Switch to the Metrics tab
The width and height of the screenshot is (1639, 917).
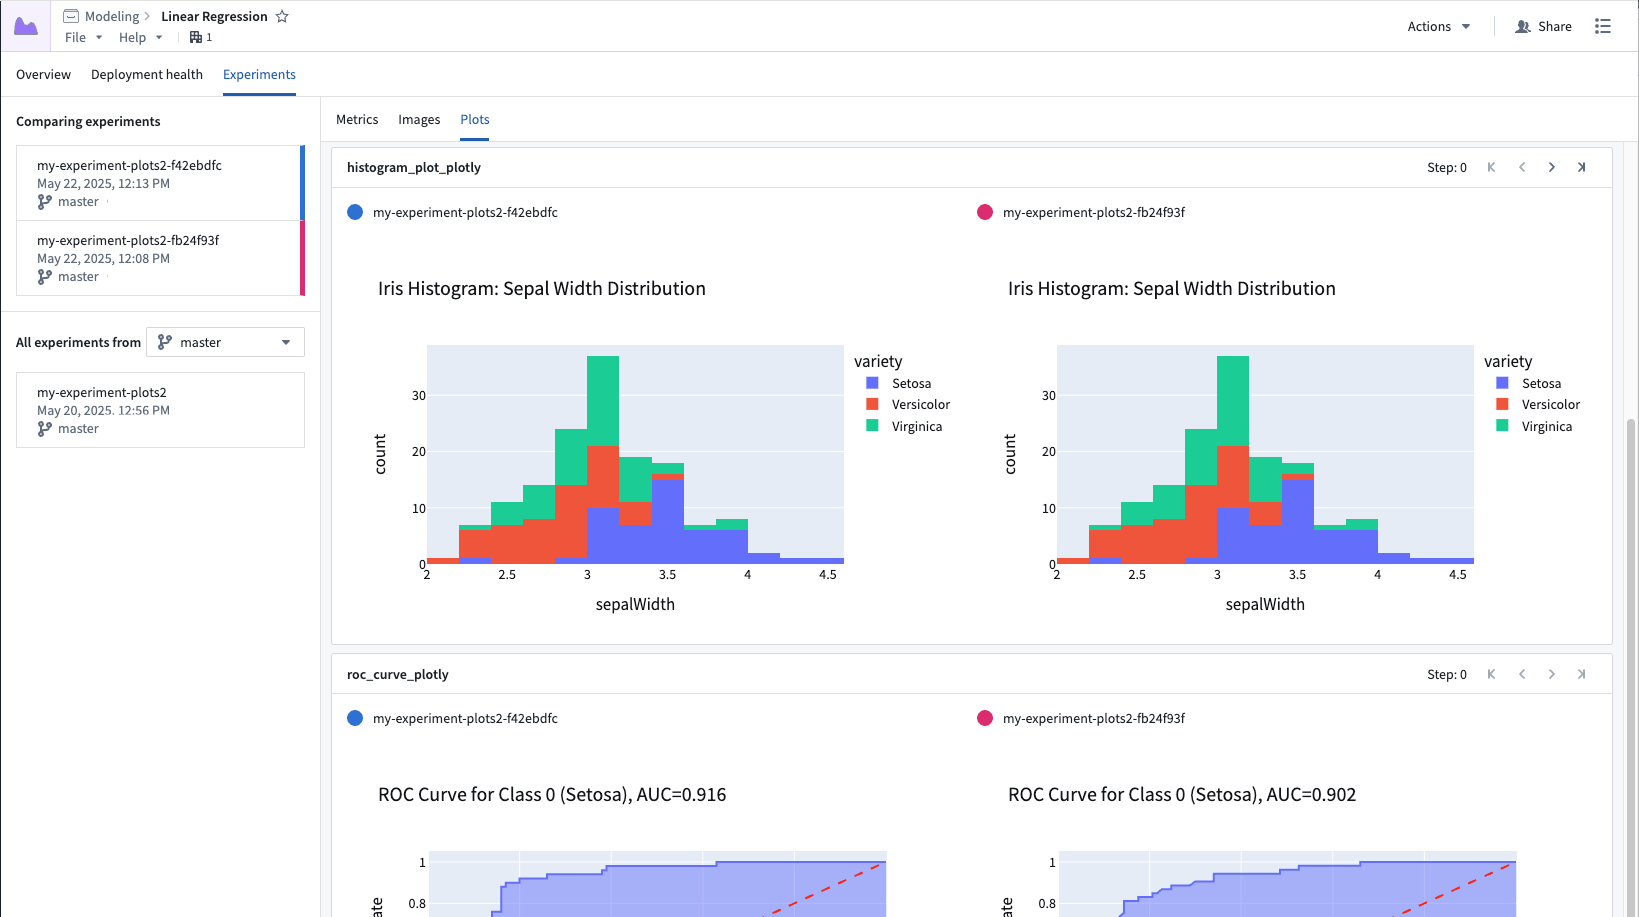pos(357,119)
